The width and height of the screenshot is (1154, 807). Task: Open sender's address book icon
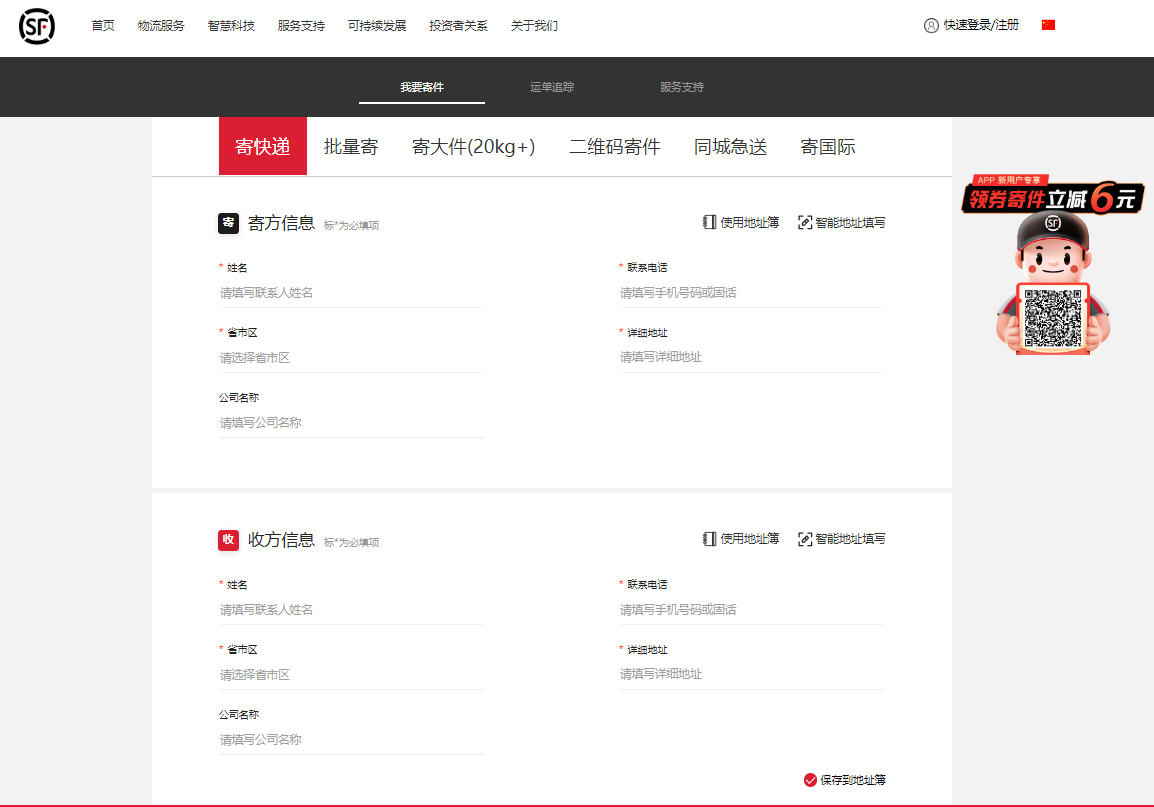[710, 223]
